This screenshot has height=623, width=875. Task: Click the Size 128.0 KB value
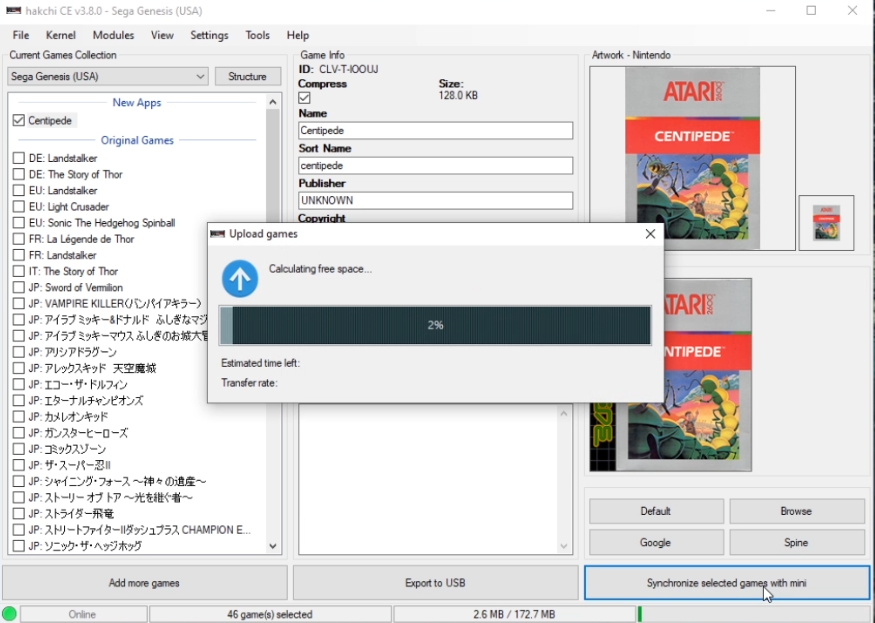(x=458, y=95)
